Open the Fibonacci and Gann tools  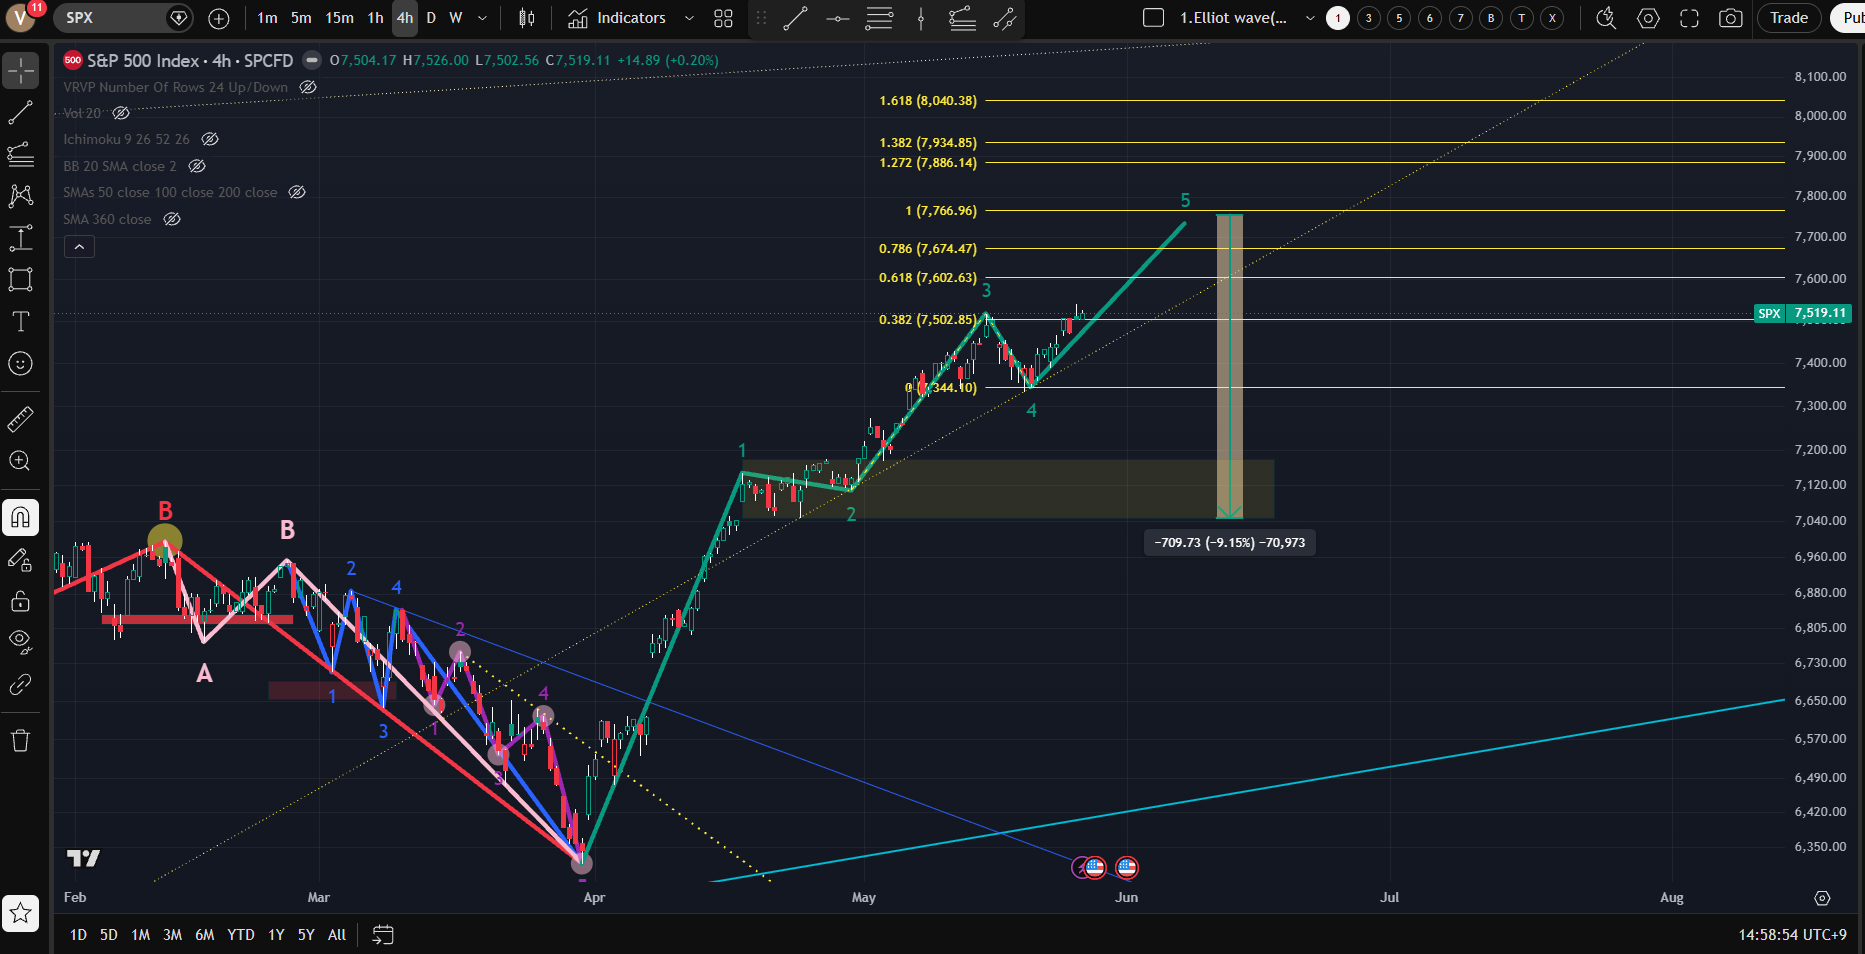pyautogui.click(x=21, y=154)
